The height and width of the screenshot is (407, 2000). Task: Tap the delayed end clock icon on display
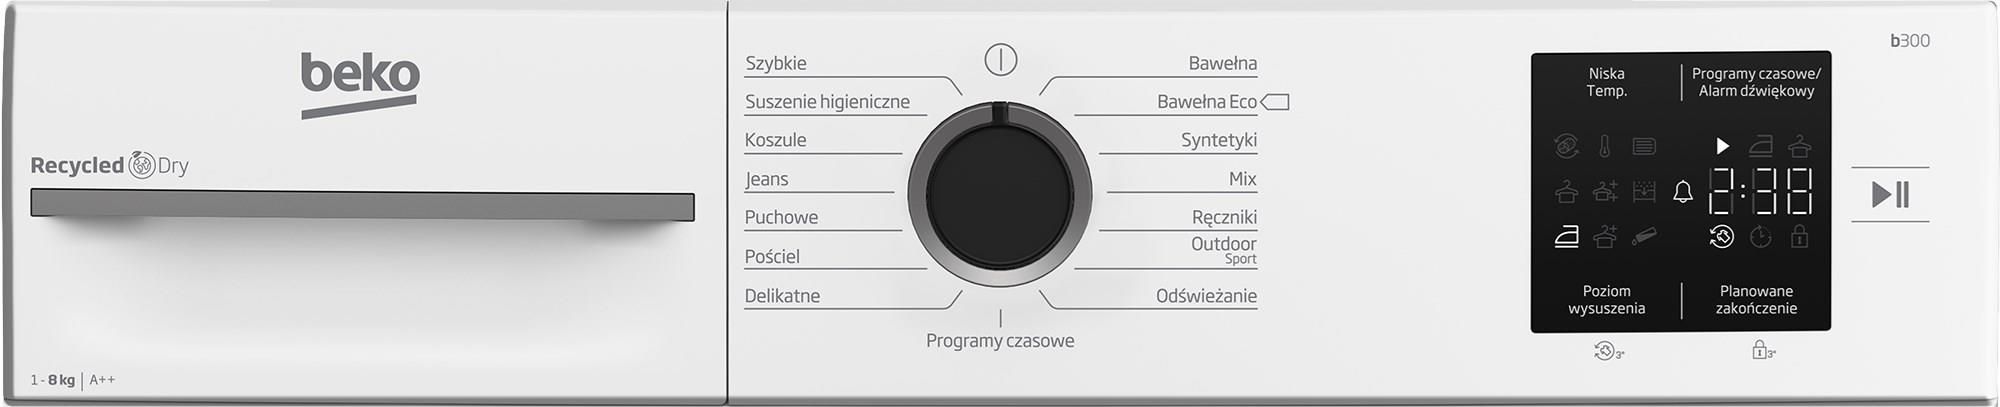1761,237
